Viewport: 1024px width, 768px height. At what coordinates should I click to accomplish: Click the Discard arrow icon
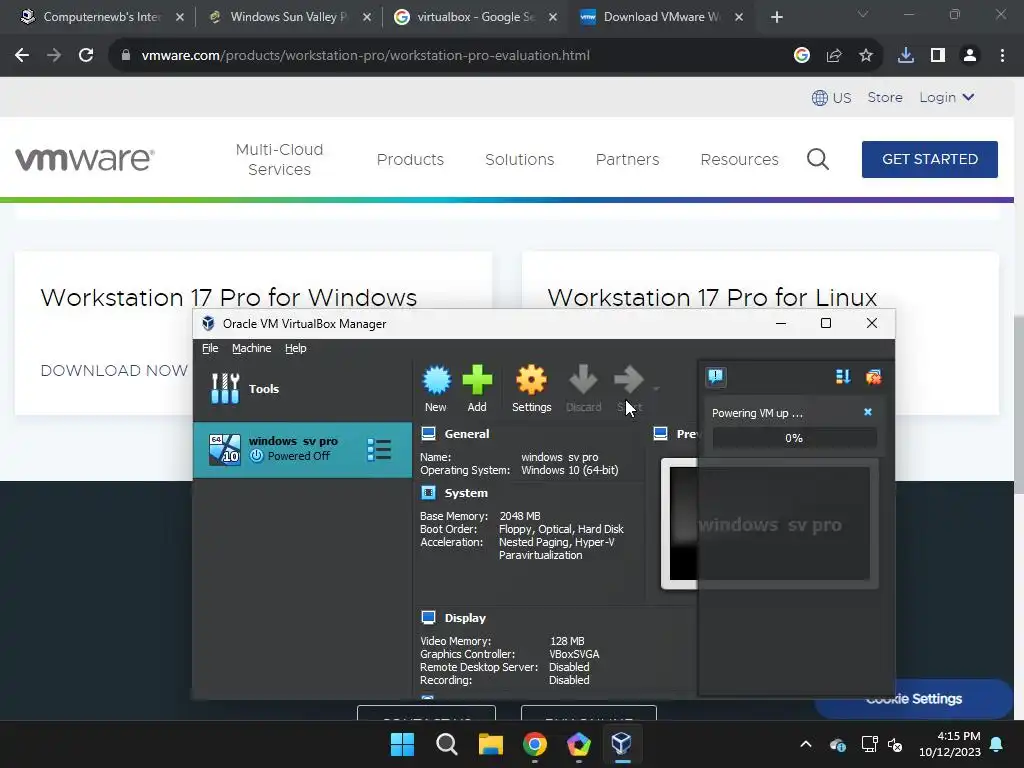583,389
